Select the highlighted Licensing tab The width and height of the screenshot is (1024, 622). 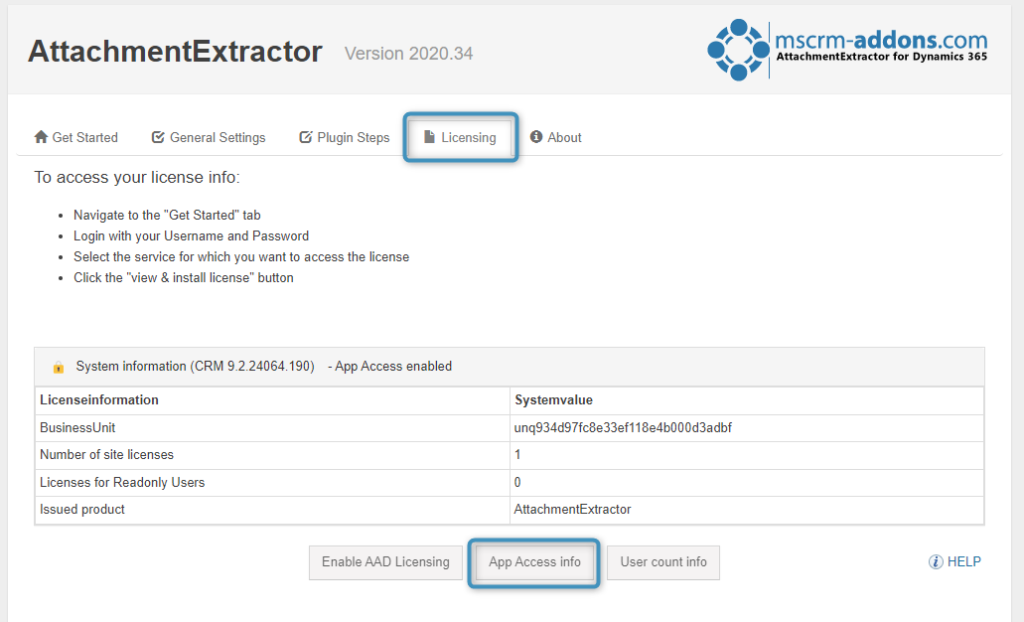(460, 136)
